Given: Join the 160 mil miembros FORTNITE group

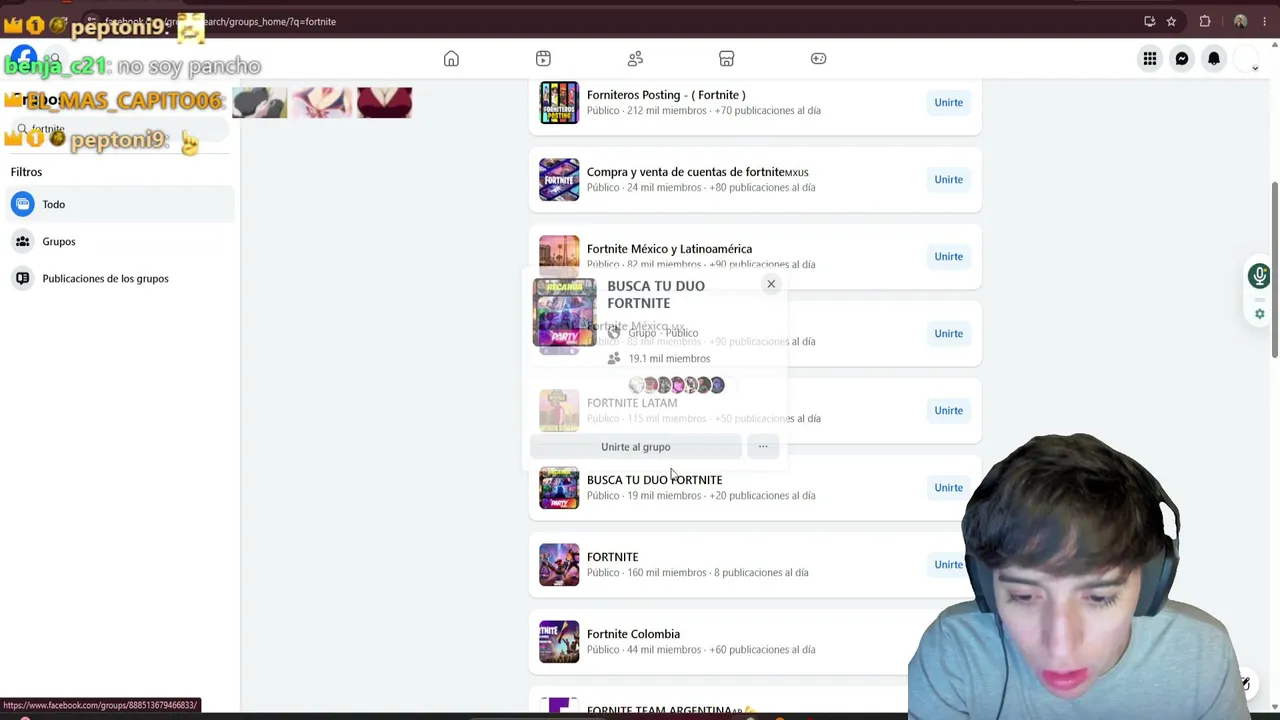Looking at the screenshot, I should [949, 564].
